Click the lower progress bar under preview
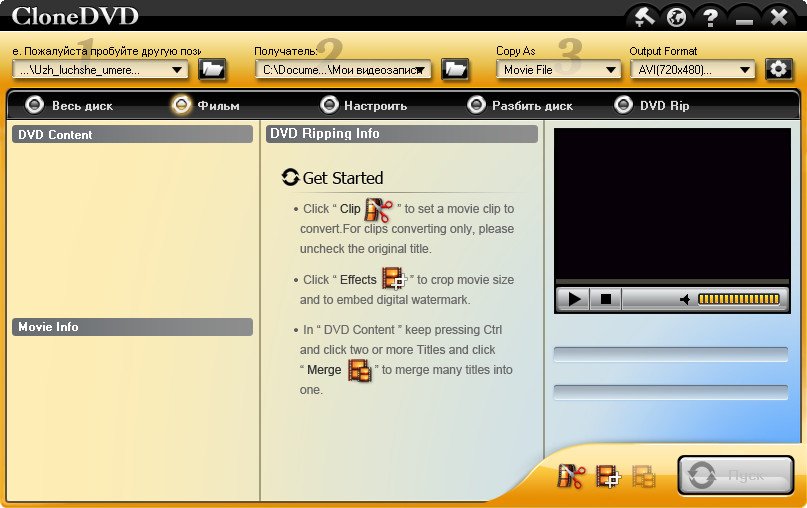807x508 pixels. 671,392
